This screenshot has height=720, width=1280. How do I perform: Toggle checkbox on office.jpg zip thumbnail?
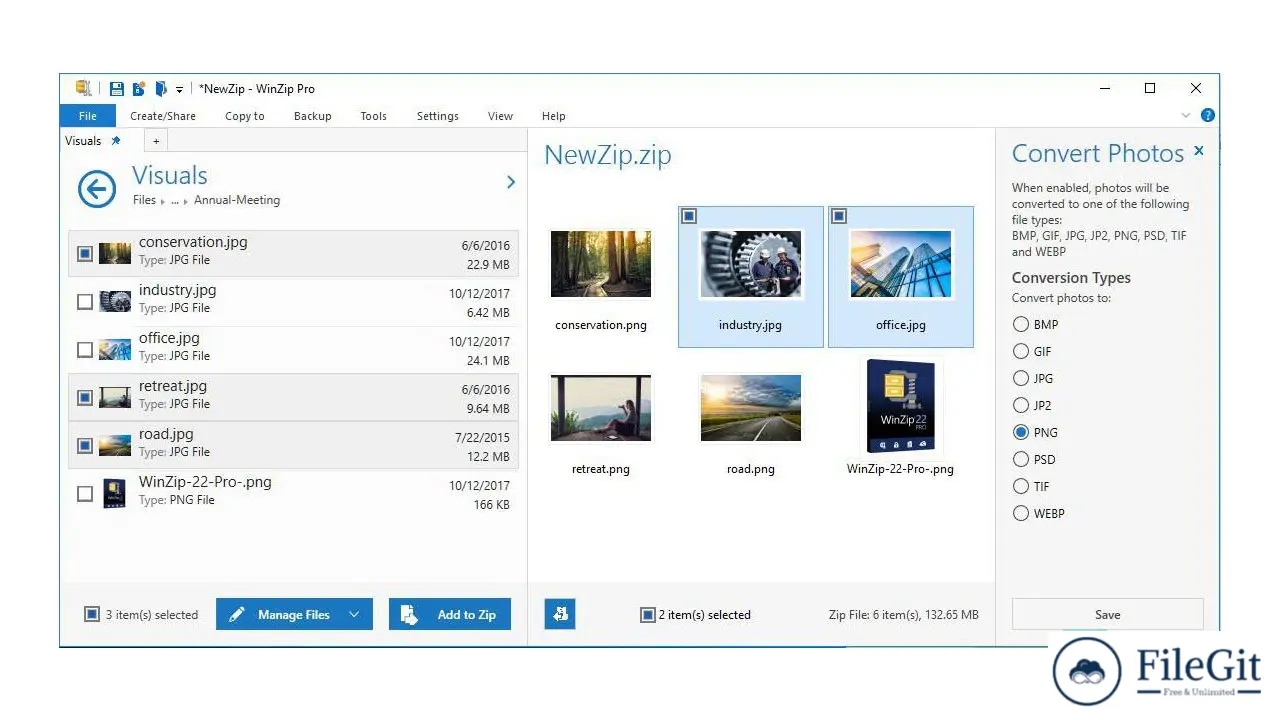(x=839, y=216)
